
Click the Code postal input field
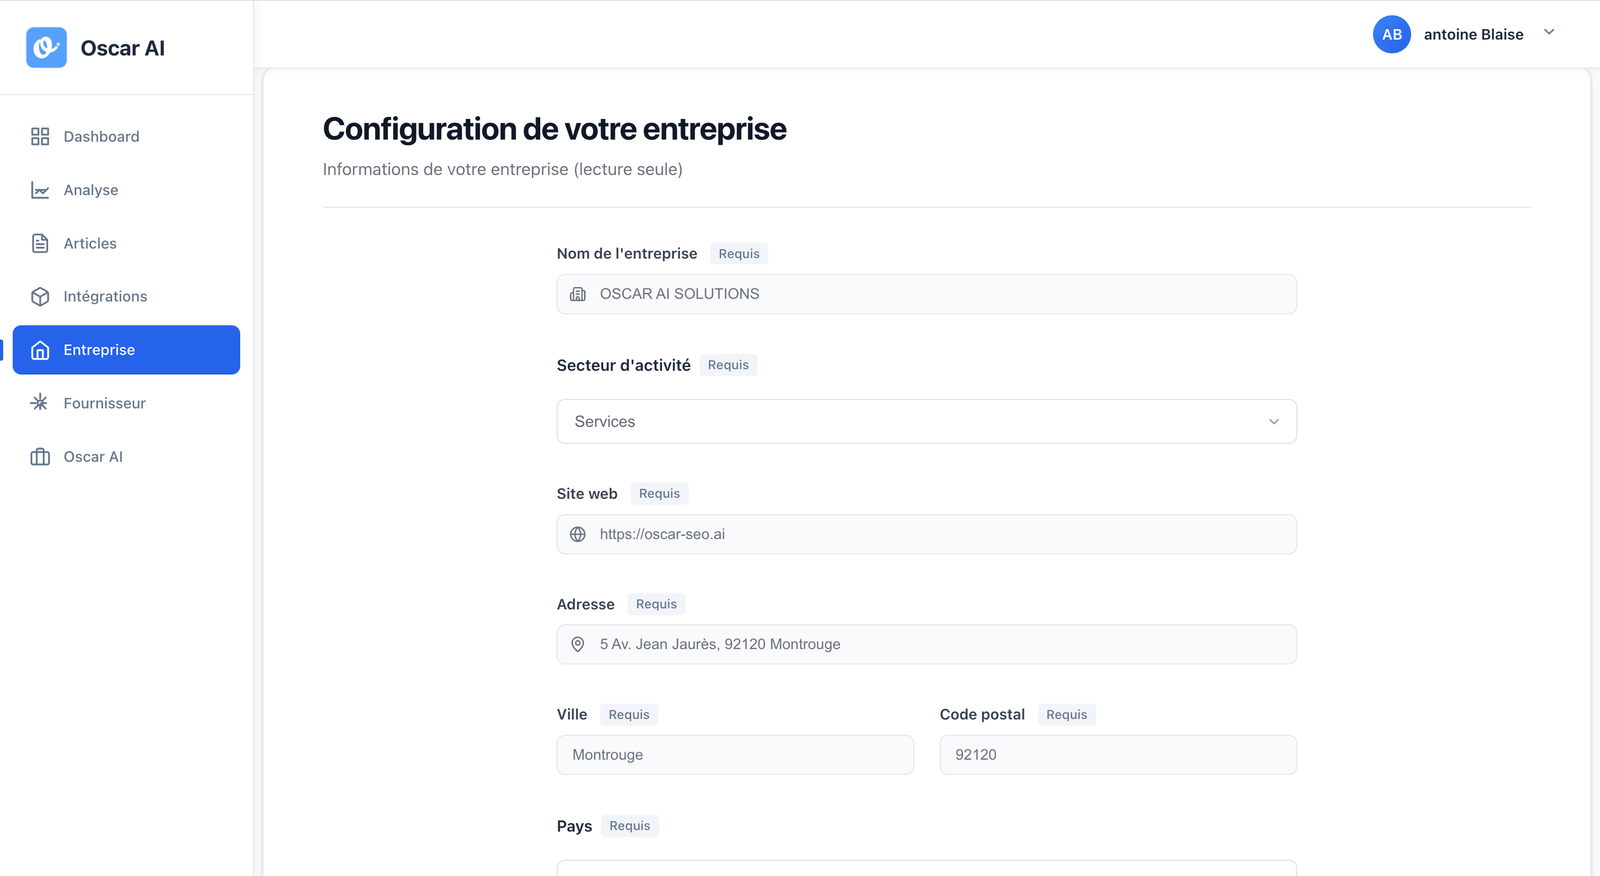(x=1117, y=755)
